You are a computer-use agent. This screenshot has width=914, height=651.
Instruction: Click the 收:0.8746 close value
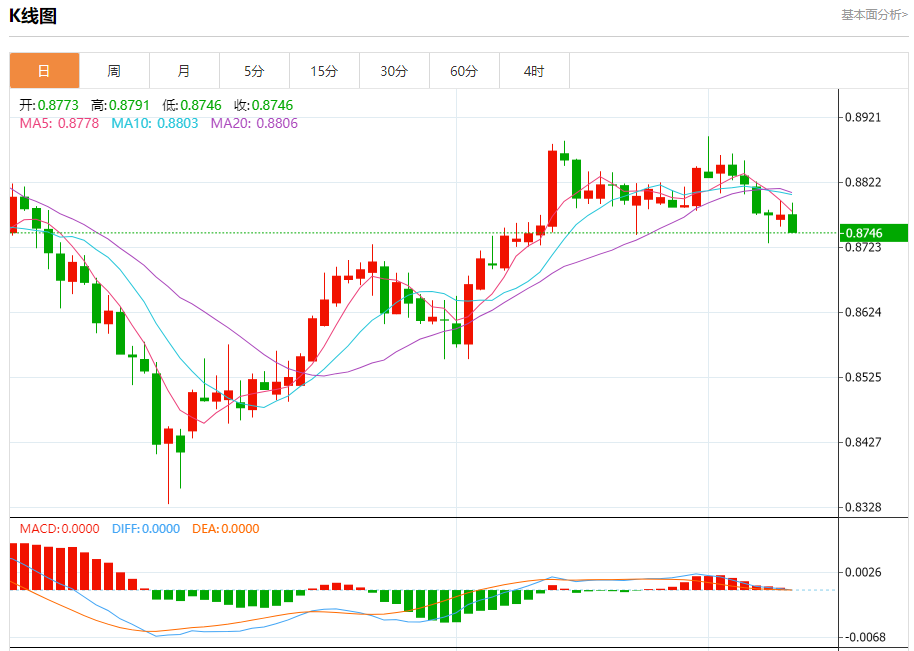point(263,105)
